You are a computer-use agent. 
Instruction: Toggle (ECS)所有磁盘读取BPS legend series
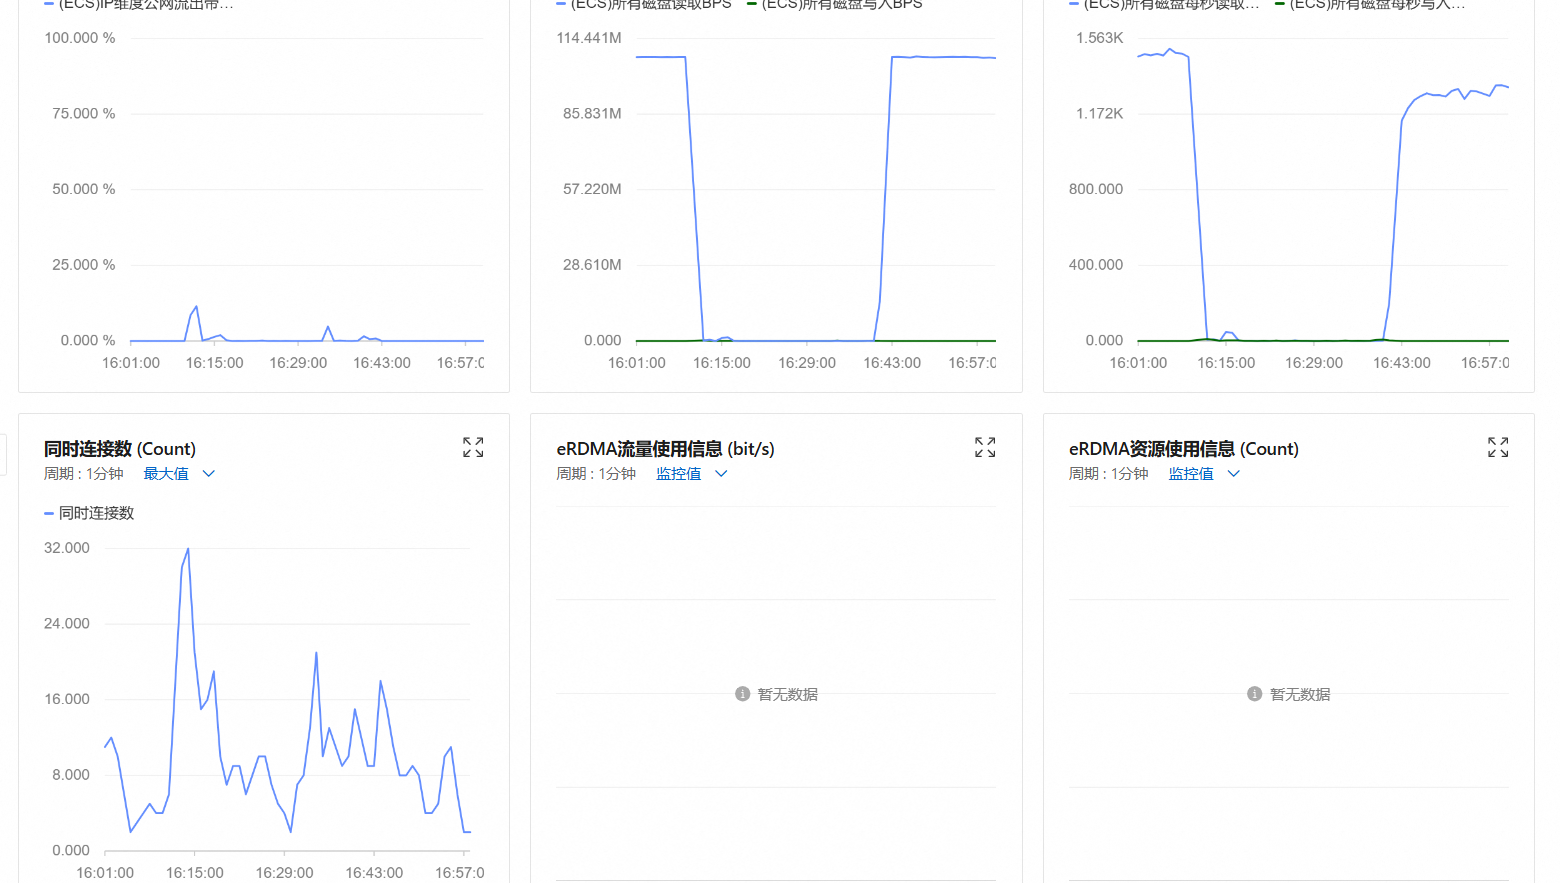[x=644, y=4]
